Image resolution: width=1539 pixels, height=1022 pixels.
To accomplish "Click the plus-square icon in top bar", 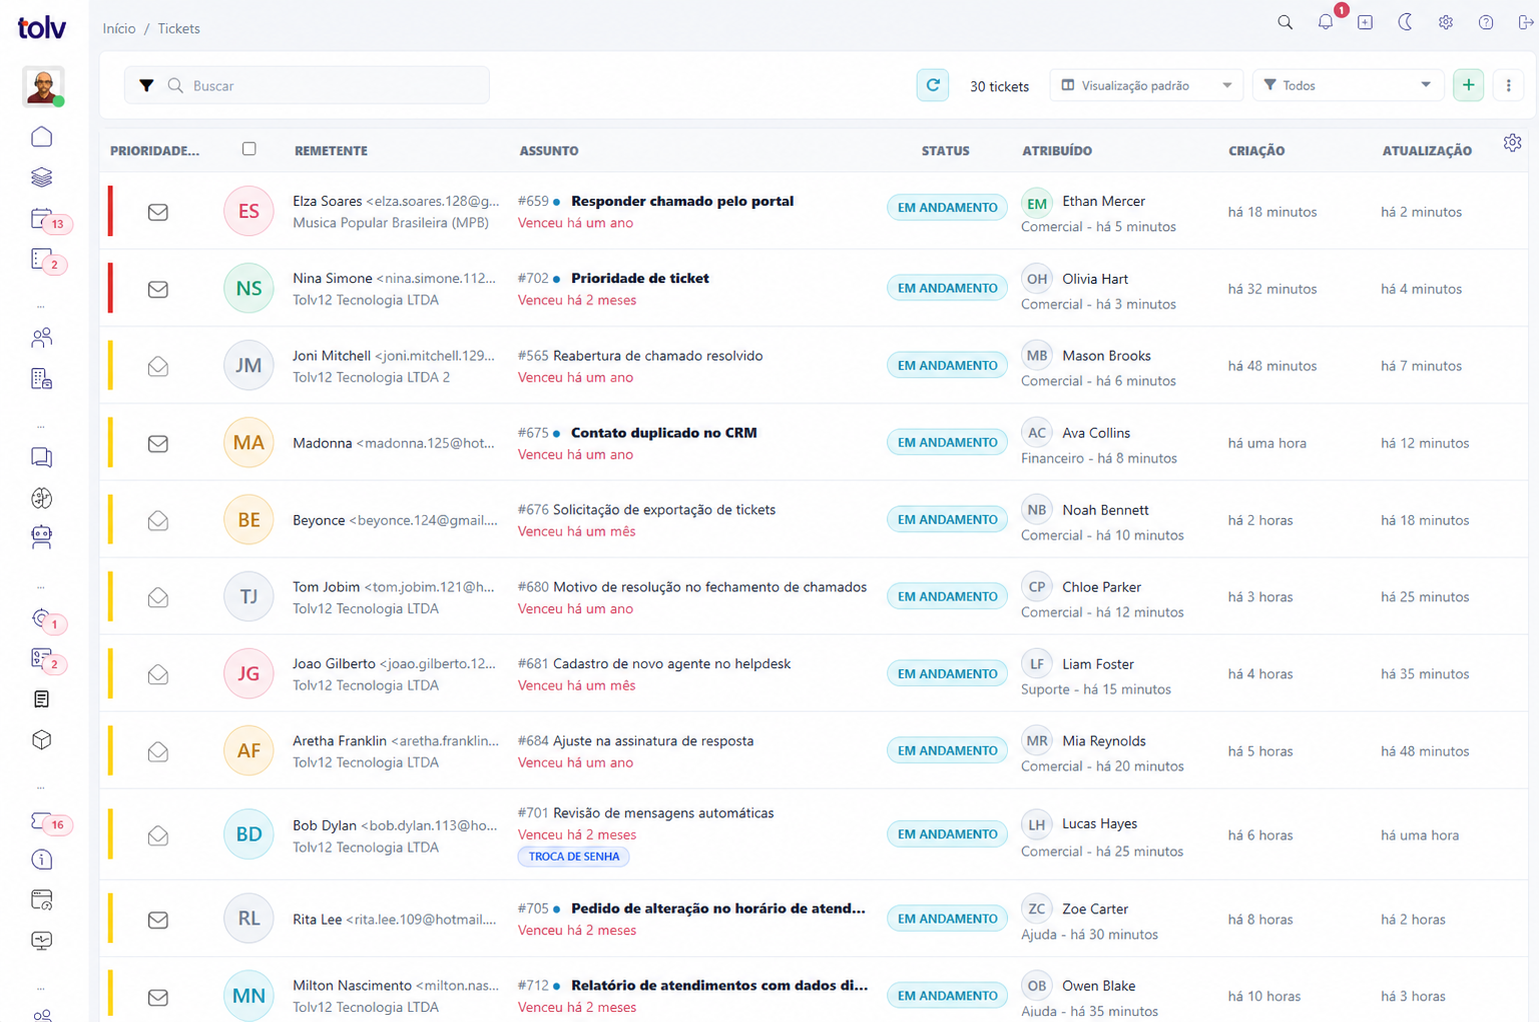I will (x=1365, y=23).
